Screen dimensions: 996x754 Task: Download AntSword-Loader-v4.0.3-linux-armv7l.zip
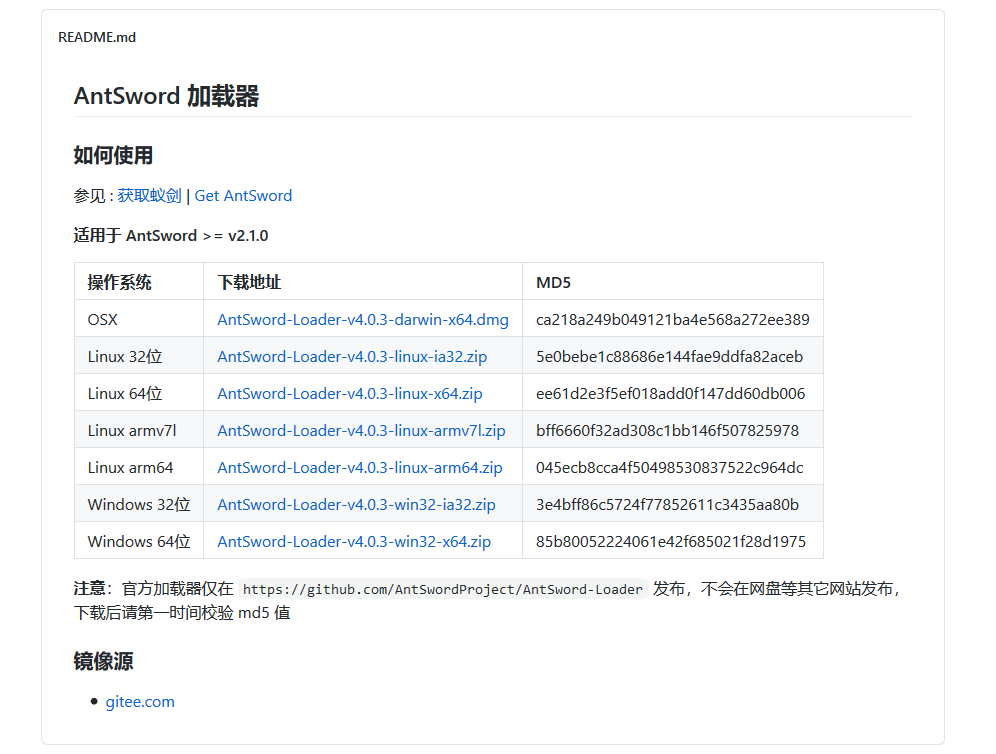click(x=361, y=431)
